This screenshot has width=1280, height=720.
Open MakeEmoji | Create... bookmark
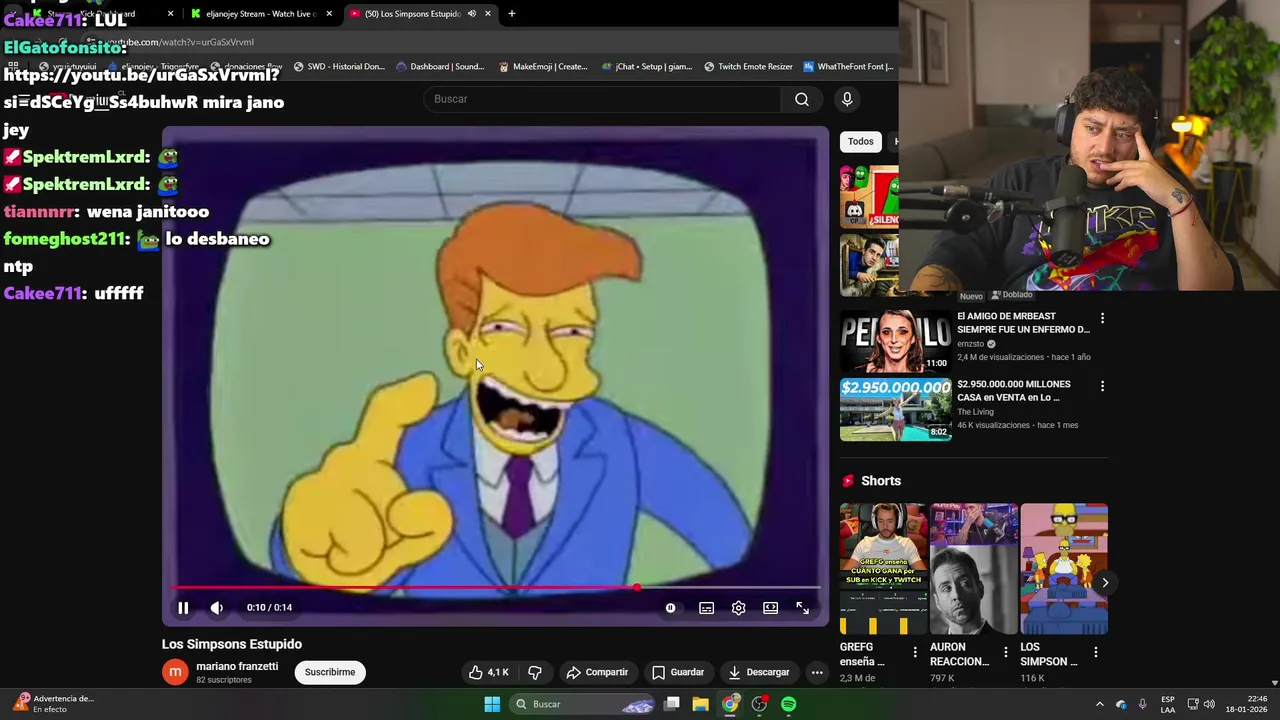click(x=544, y=67)
